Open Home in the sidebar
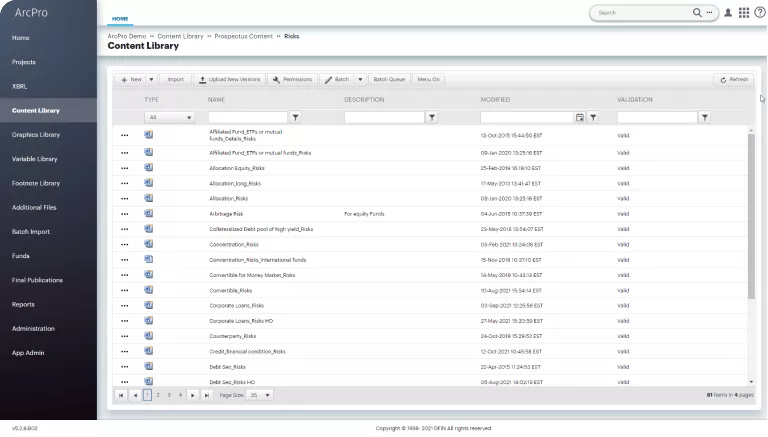This screenshot has height=437, width=768. [x=21, y=38]
